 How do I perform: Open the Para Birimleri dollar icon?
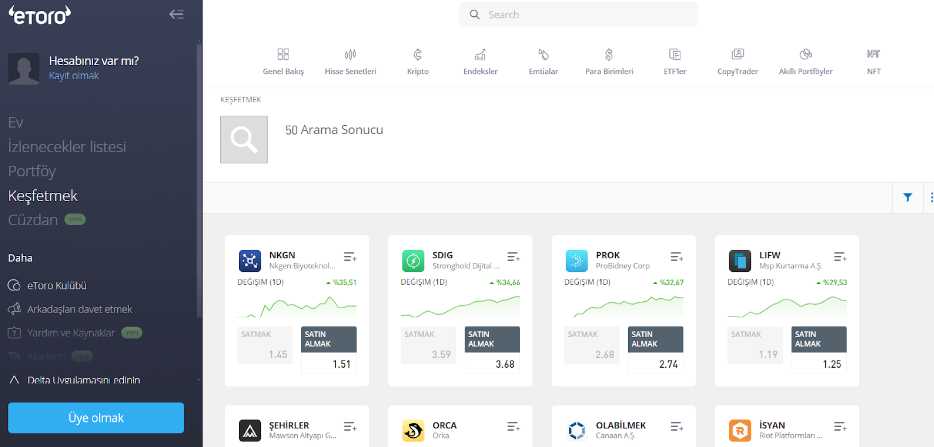(609, 55)
